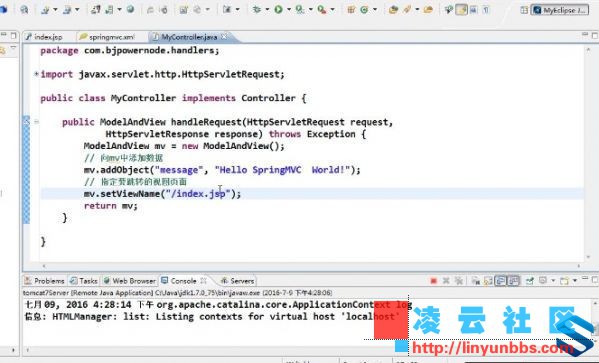This screenshot has height=363, width=599.
Task: Open the dropdown arrow next to Run button
Action: (x=289, y=10)
